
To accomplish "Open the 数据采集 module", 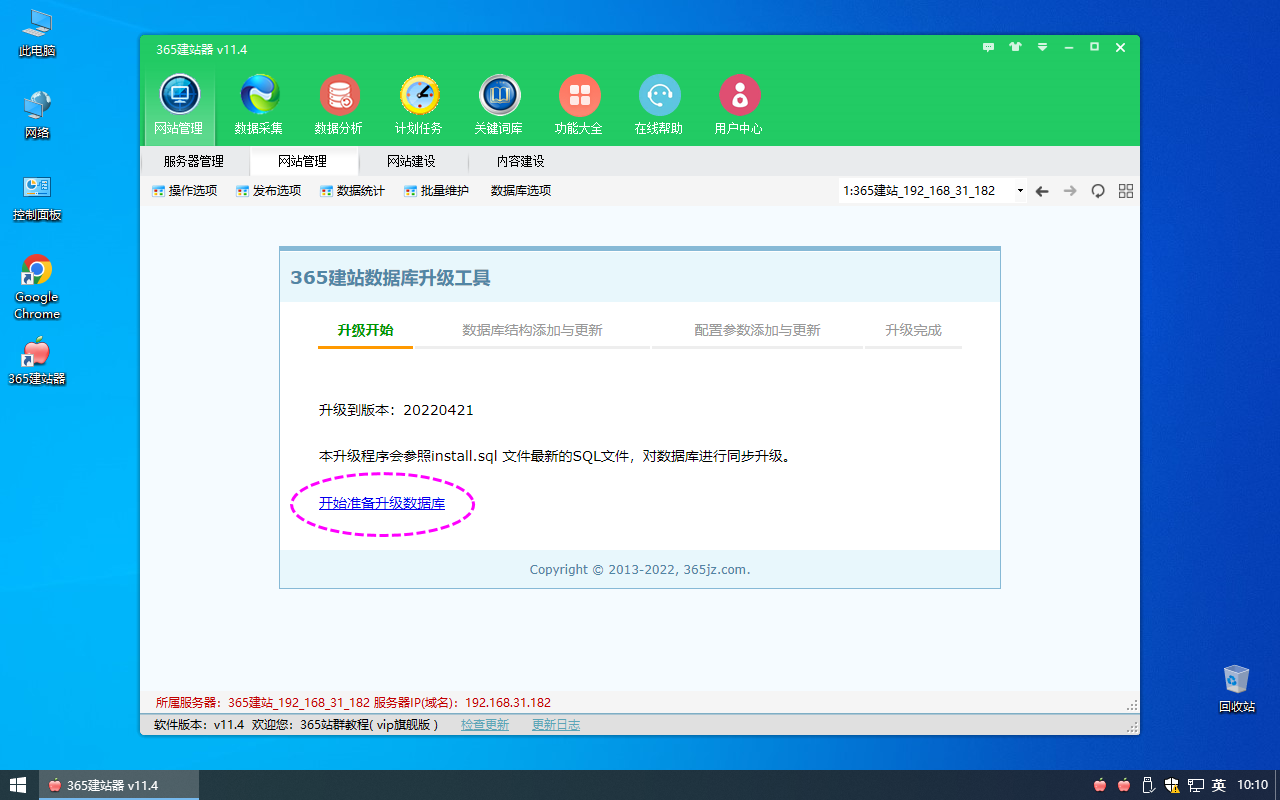I will coord(259,105).
